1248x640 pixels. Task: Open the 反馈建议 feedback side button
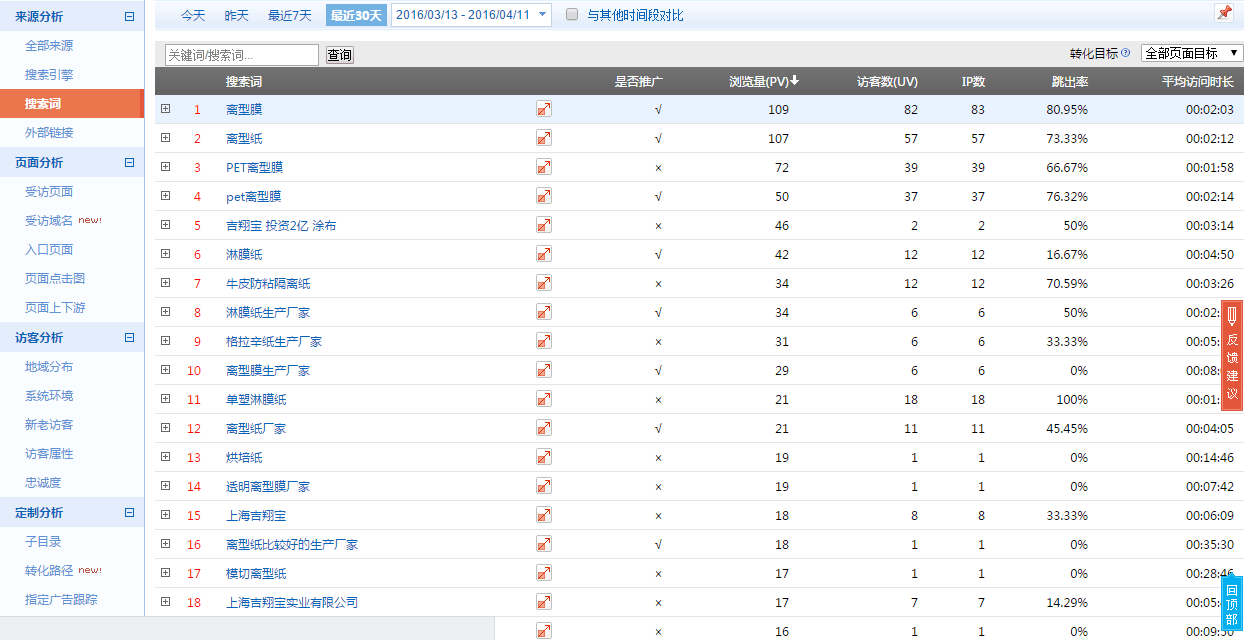(x=1232, y=355)
